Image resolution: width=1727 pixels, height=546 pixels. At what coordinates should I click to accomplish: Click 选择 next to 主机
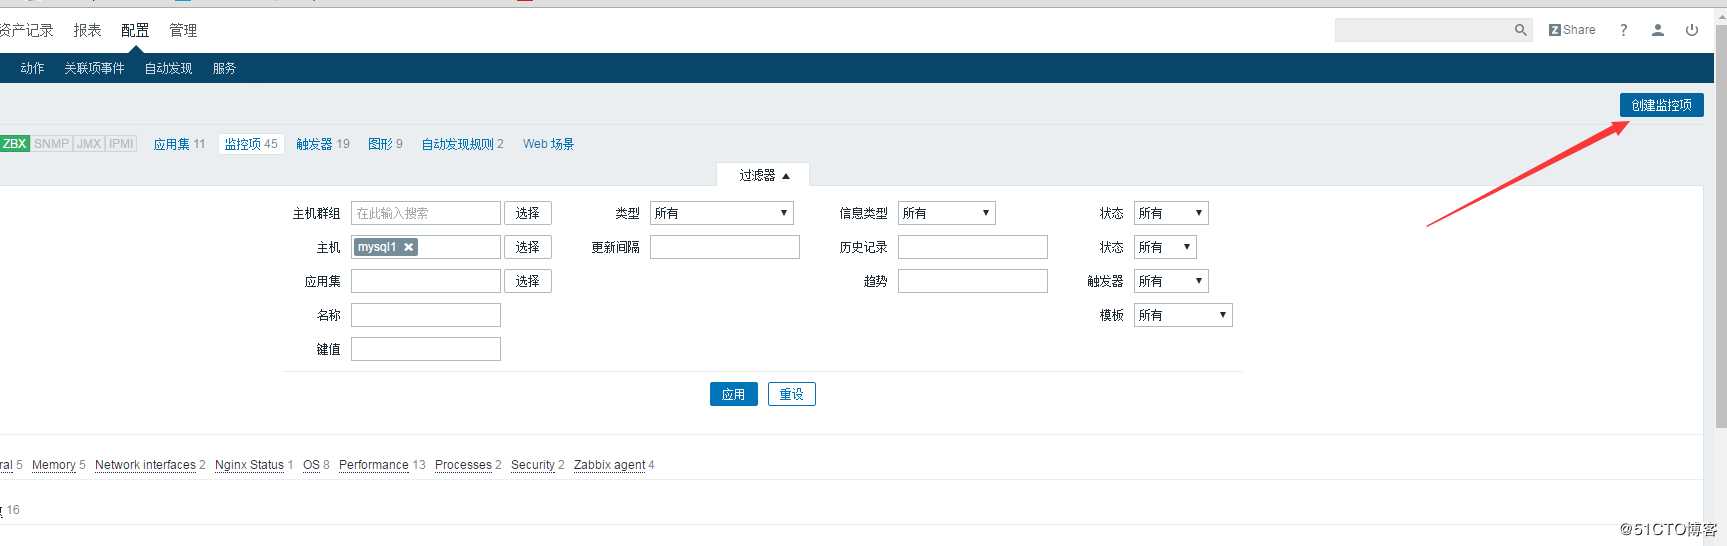(x=527, y=247)
